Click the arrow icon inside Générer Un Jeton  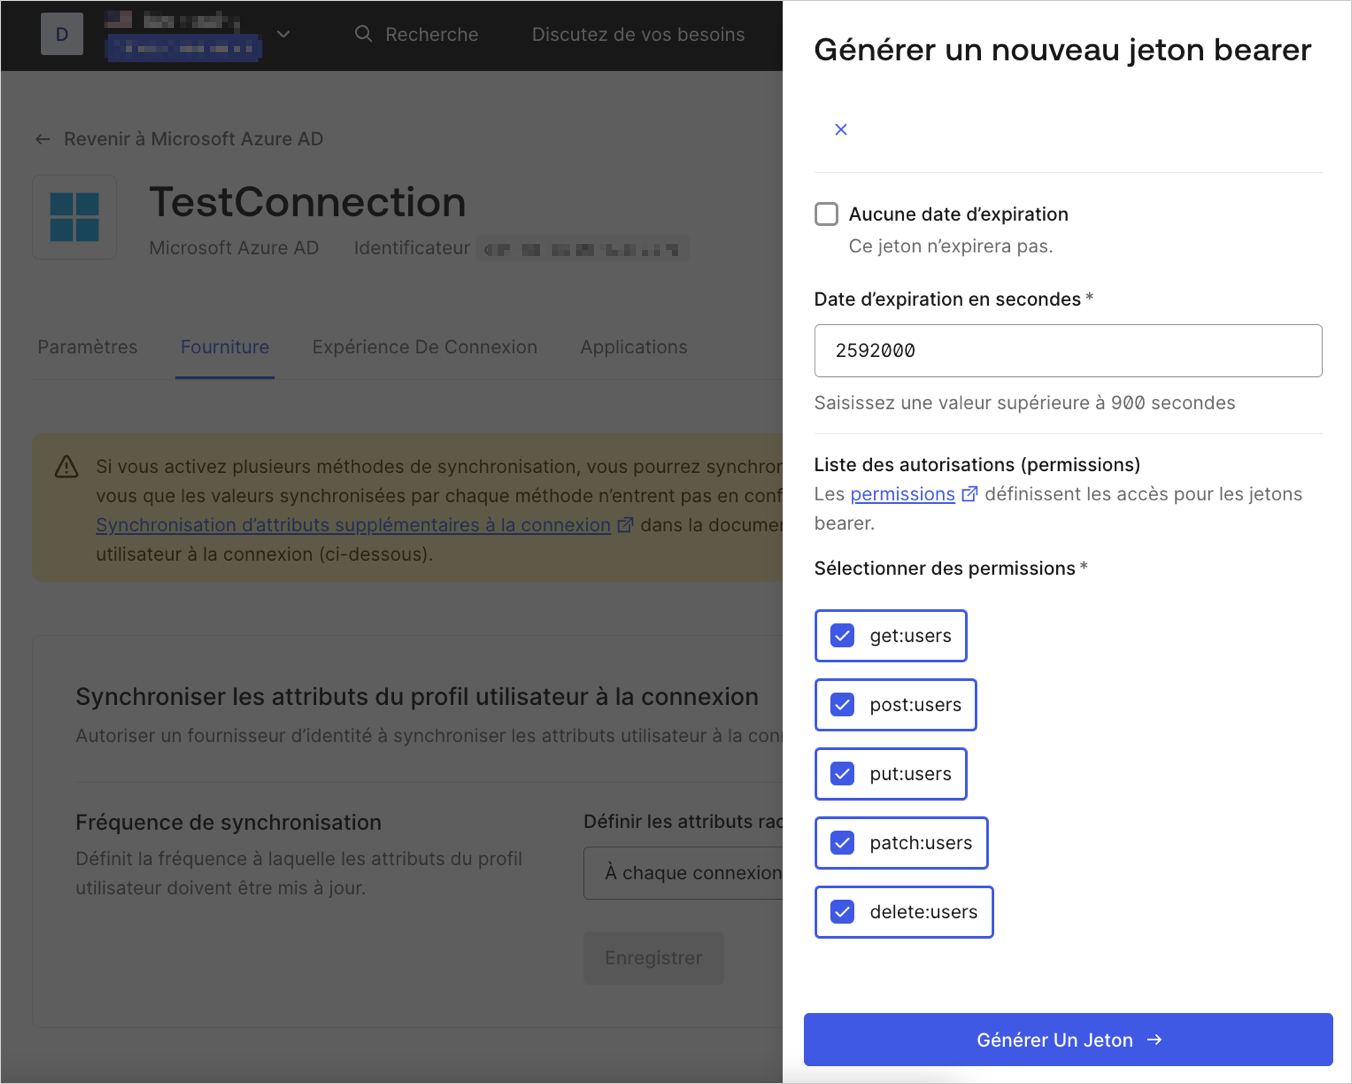tap(1155, 1039)
